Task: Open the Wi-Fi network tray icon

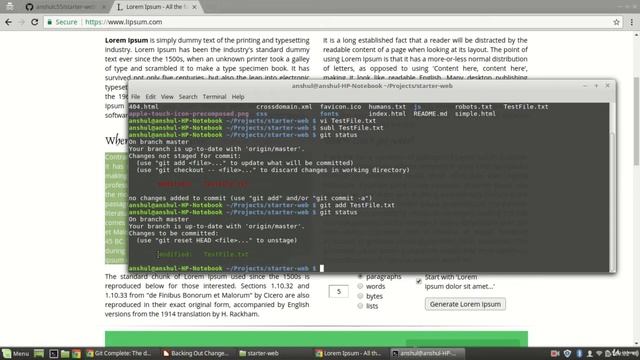Action: click(599, 353)
